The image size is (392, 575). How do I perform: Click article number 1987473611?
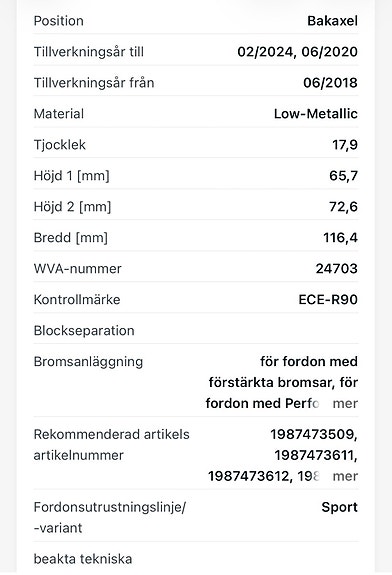click(x=314, y=455)
